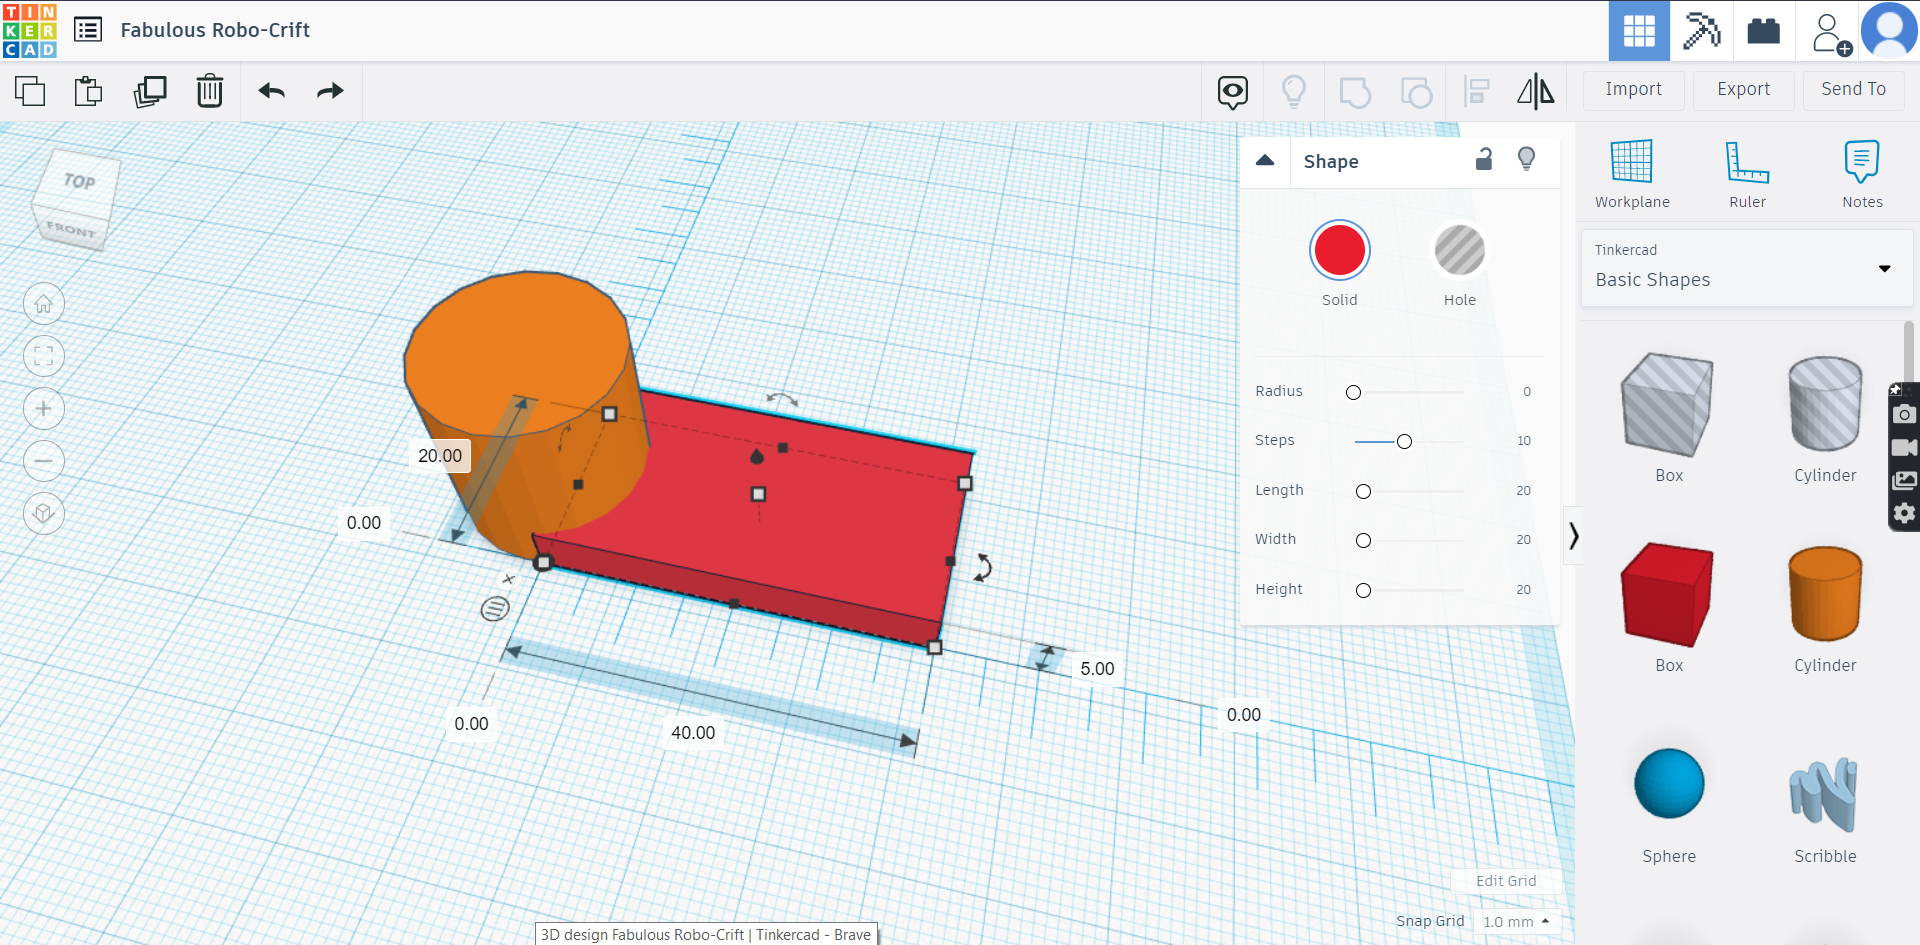Image resolution: width=1920 pixels, height=945 pixels.
Task: Click the Mirror (flip) tool
Action: coord(1536,90)
